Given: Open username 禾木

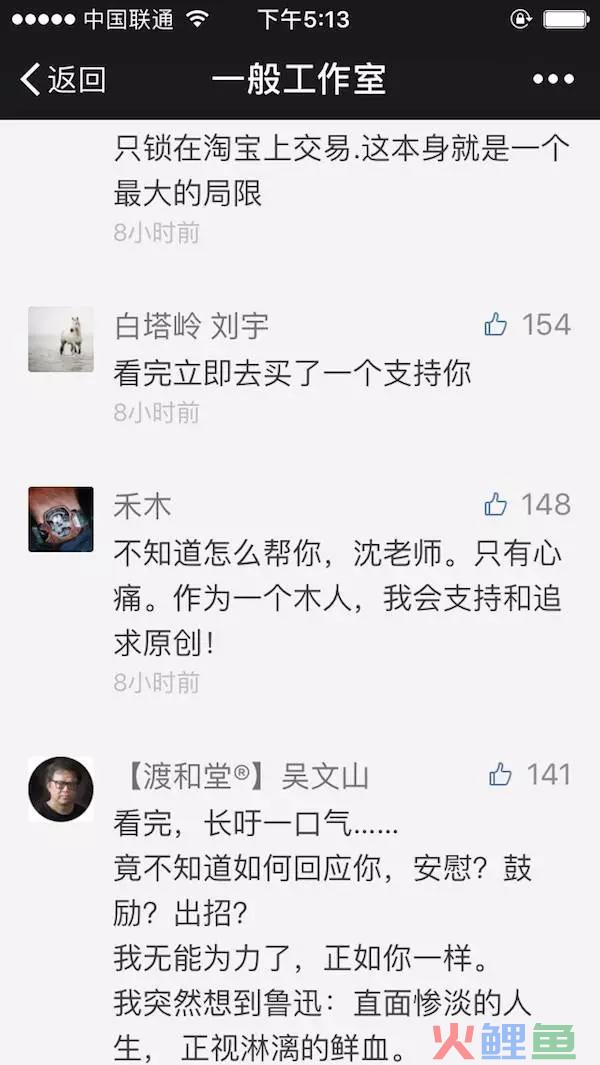Looking at the screenshot, I should pos(143,507).
